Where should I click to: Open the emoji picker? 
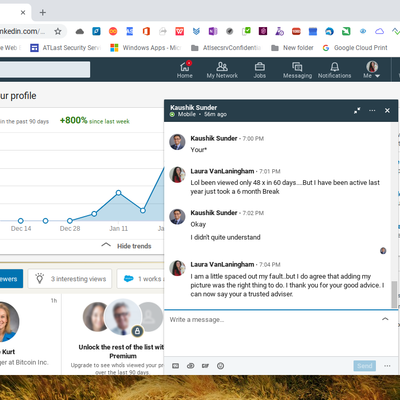220,366
